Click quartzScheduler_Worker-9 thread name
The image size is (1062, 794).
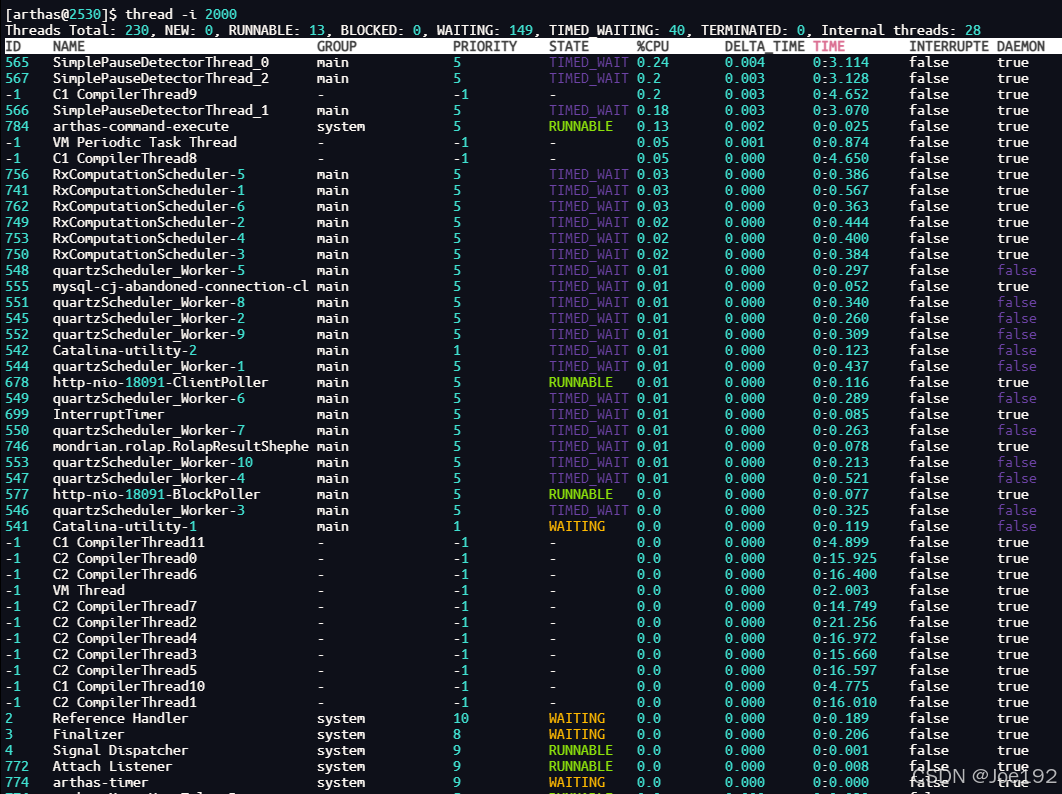[149, 335]
